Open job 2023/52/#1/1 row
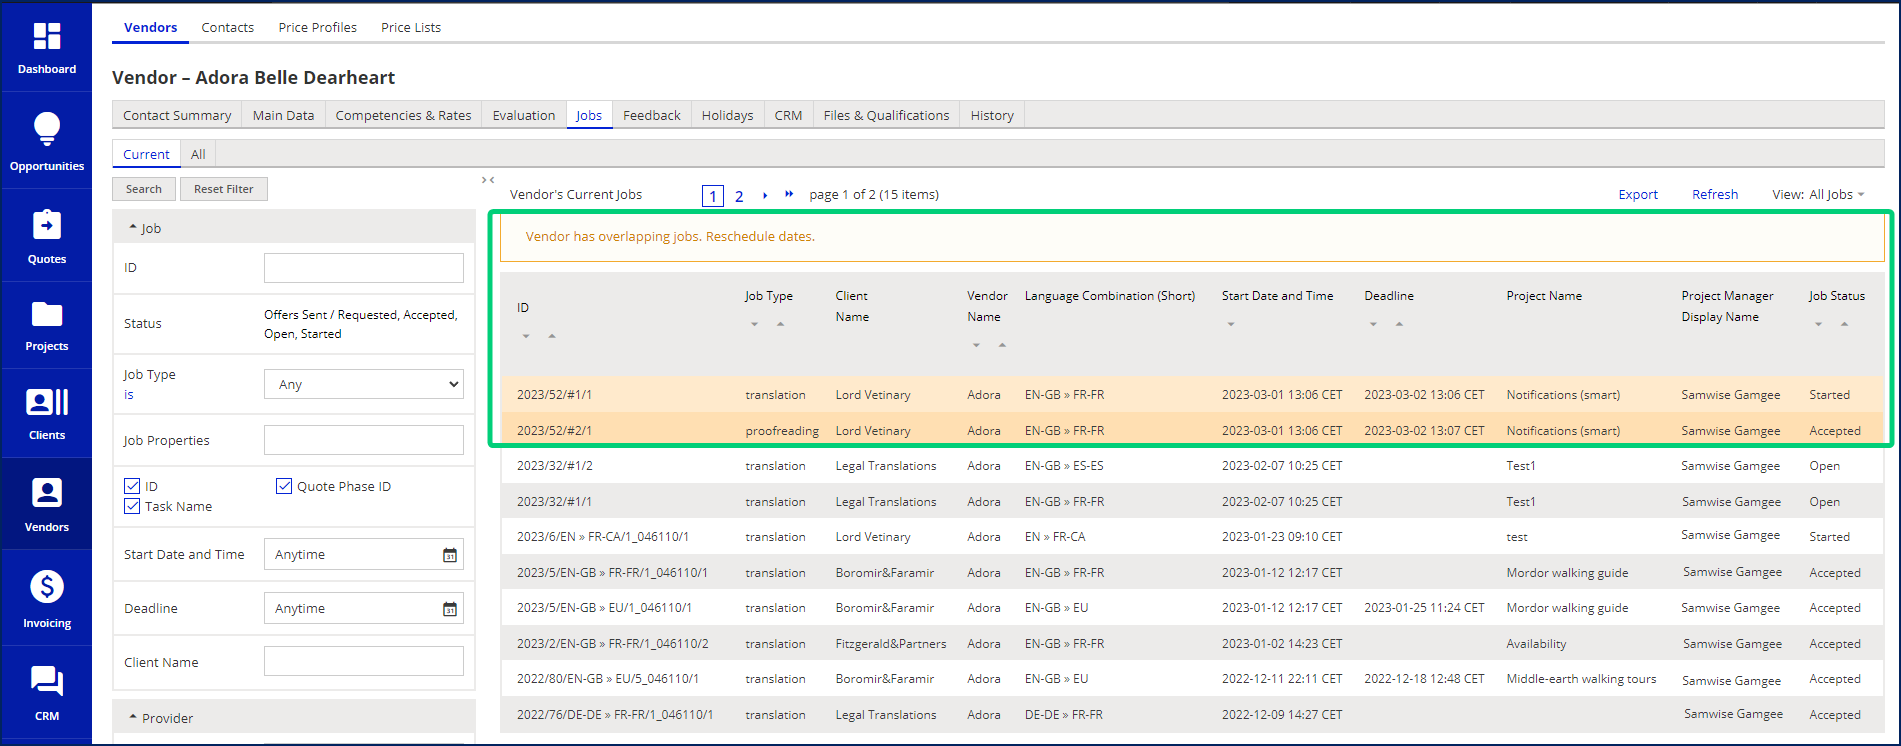This screenshot has width=1901, height=746. pos(1192,394)
